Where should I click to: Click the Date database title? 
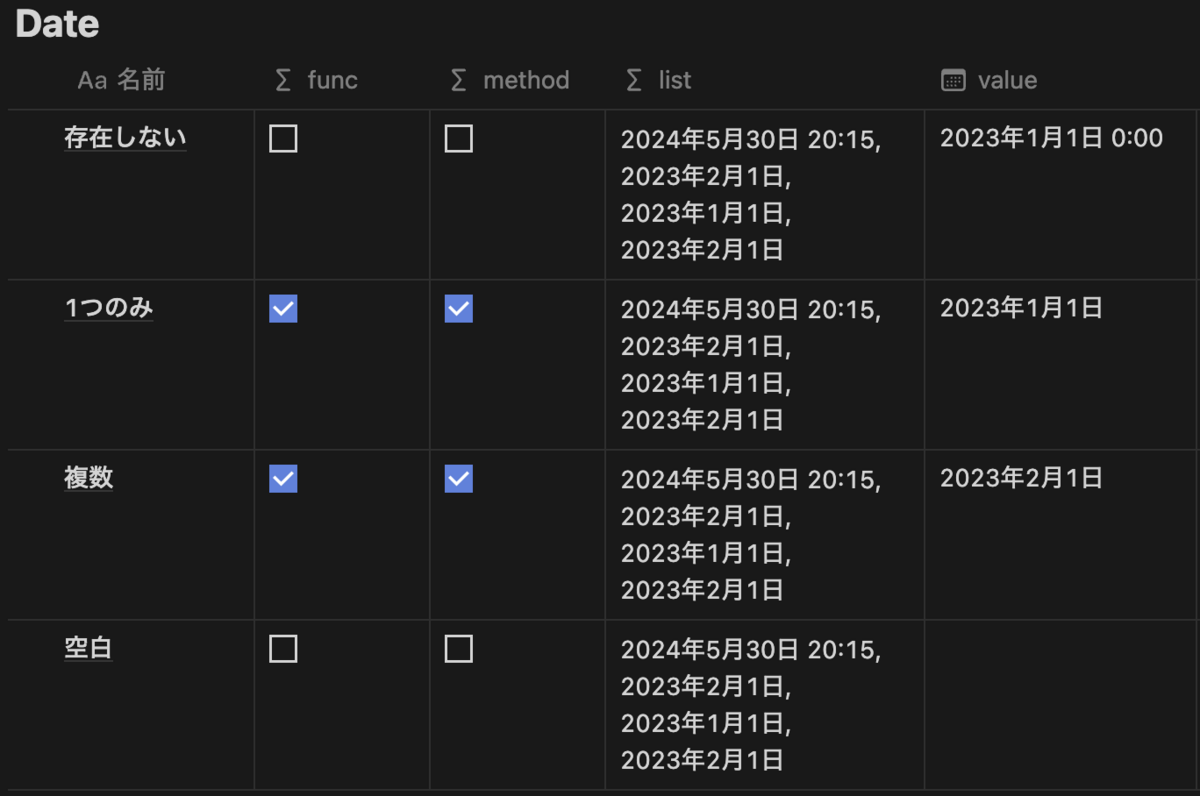tap(57, 24)
